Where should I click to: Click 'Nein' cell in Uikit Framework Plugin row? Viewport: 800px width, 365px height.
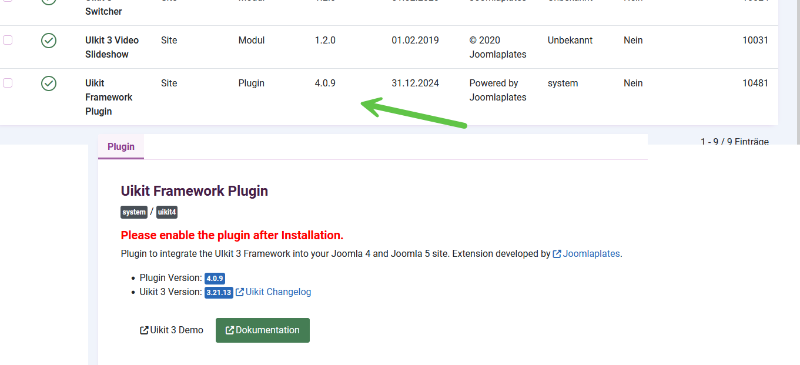point(633,83)
